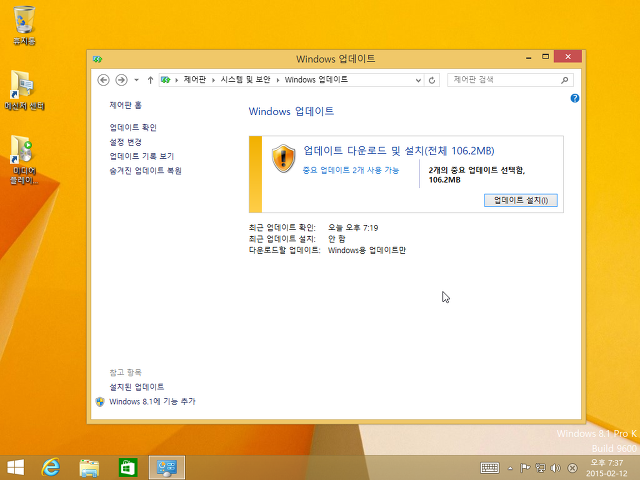Click the 업데이트 다운로드 및 설치 heading
The width and height of the screenshot is (640, 480).
click(x=399, y=151)
